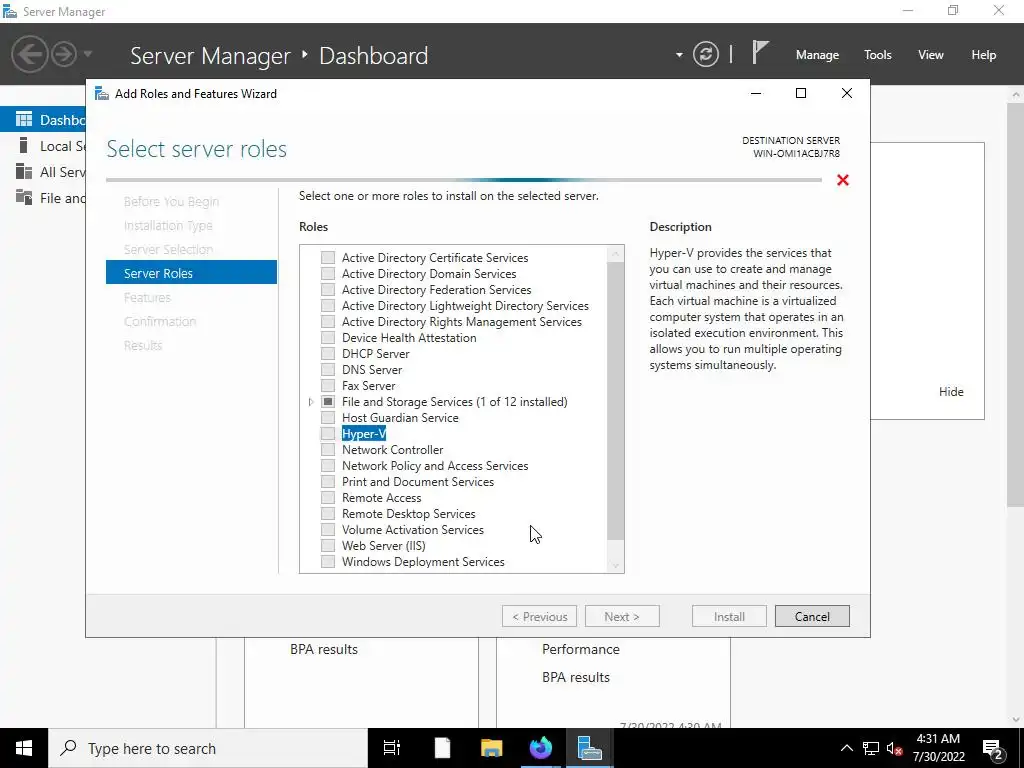1024x768 pixels.
Task: Go to the Server Roles wizard step
Action: pos(191,273)
